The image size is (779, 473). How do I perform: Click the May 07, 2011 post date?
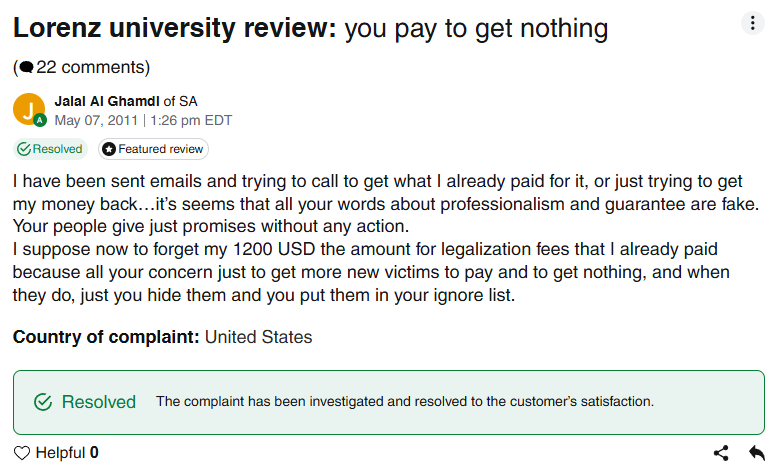coord(97,120)
